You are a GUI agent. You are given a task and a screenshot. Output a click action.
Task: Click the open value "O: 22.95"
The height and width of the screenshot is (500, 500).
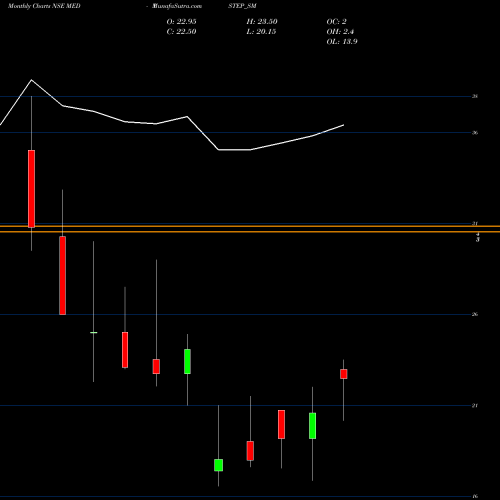181,22
